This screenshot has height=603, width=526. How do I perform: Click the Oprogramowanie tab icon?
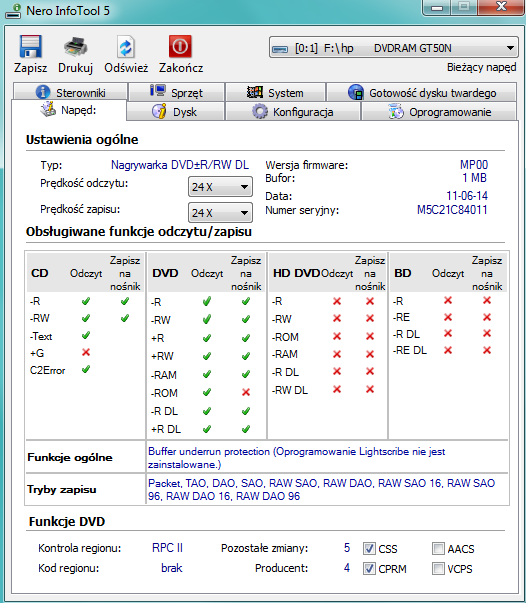396,112
